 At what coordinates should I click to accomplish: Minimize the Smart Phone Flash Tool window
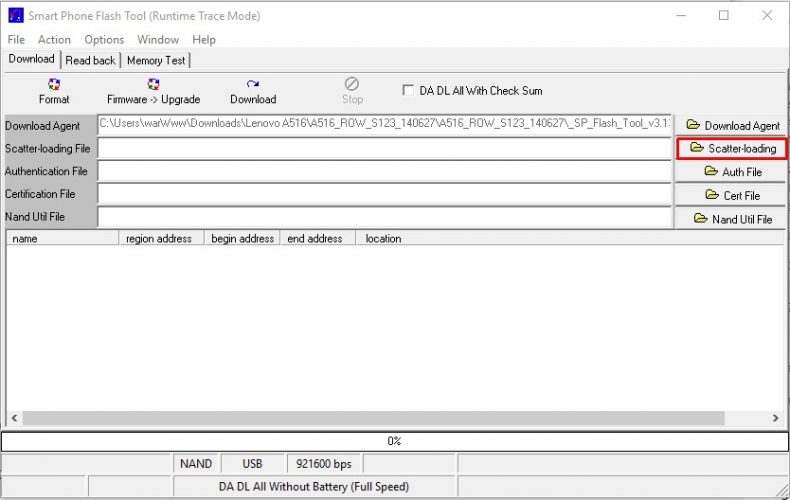pos(681,16)
